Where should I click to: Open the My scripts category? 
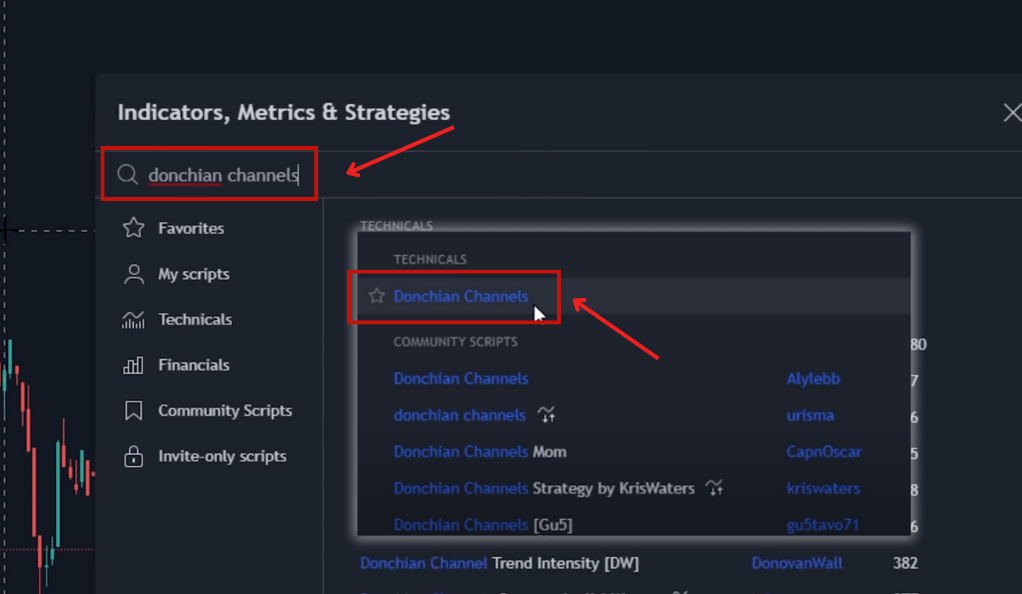(176, 274)
